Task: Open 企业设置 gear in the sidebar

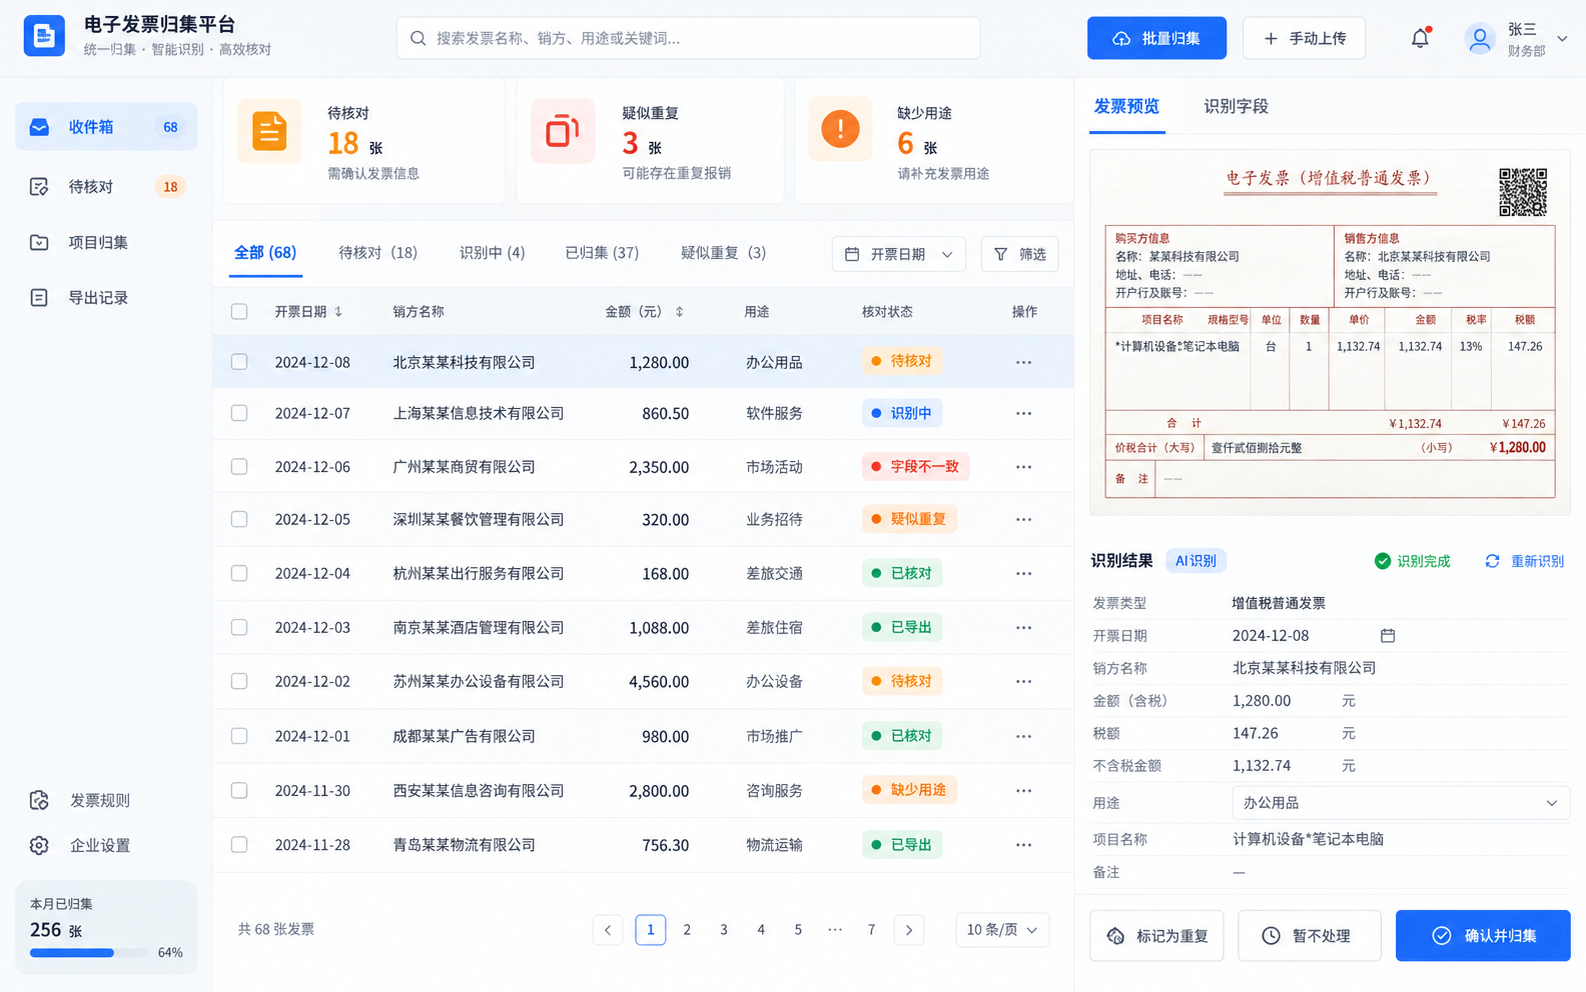Action: click(39, 845)
